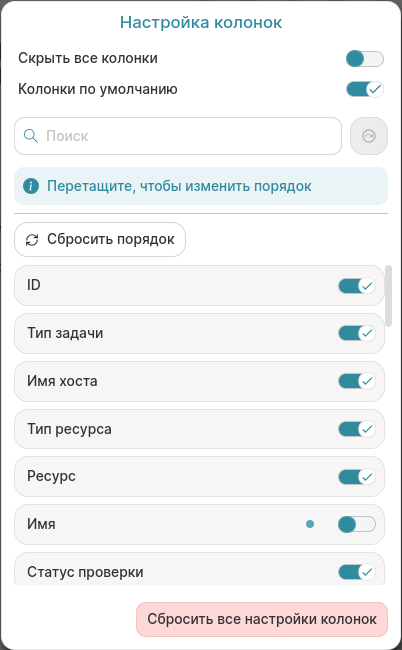Disable the Ресурс column toggle
Image resolution: width=402 pixels, height=650 pixels.
(357, 477)
